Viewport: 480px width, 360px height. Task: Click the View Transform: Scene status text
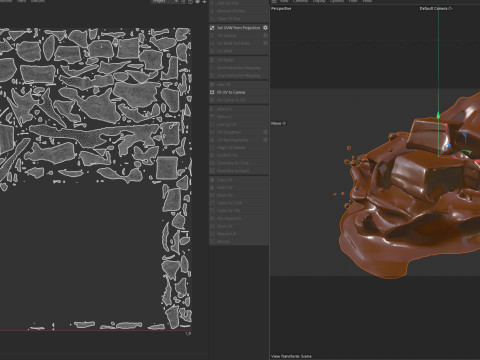[x=291, y=356]
